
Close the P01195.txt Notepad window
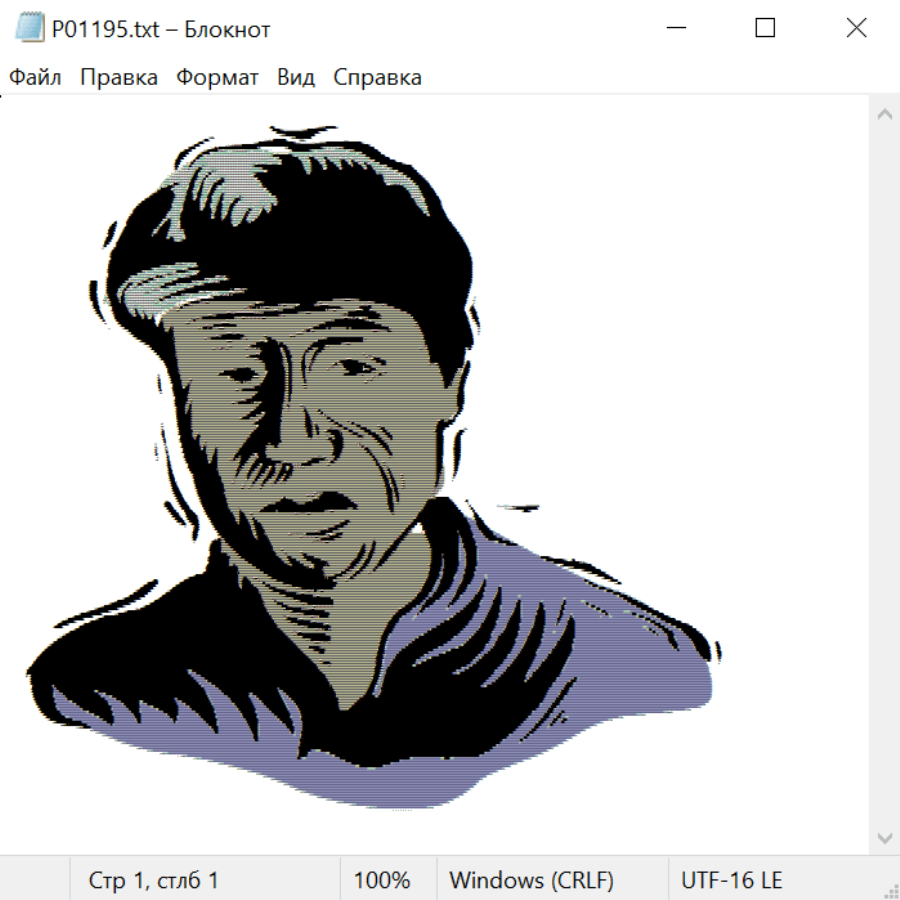(x=856, y=29)
